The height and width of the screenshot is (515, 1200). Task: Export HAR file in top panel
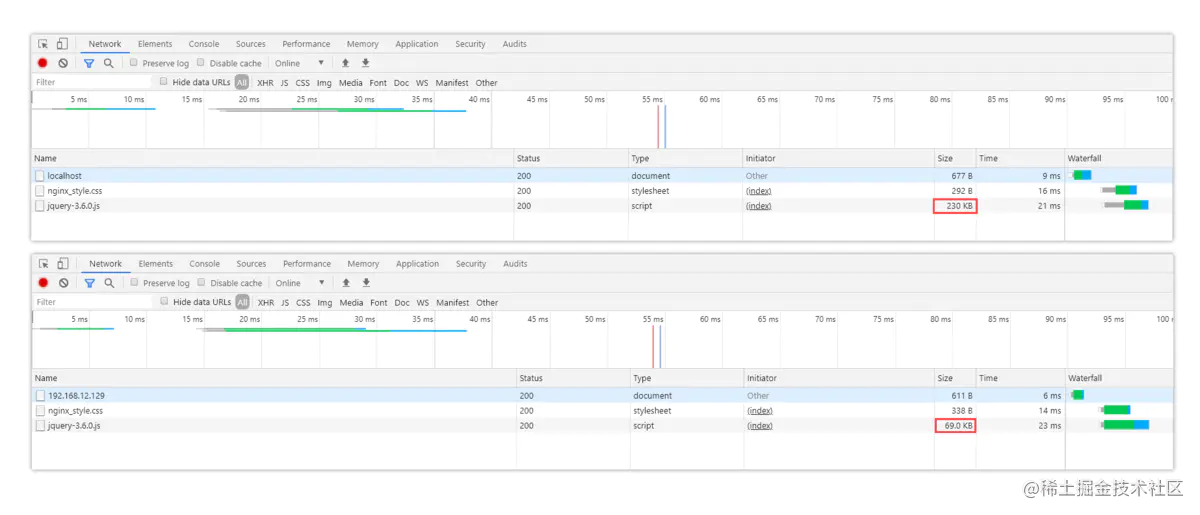pos(365,63)
